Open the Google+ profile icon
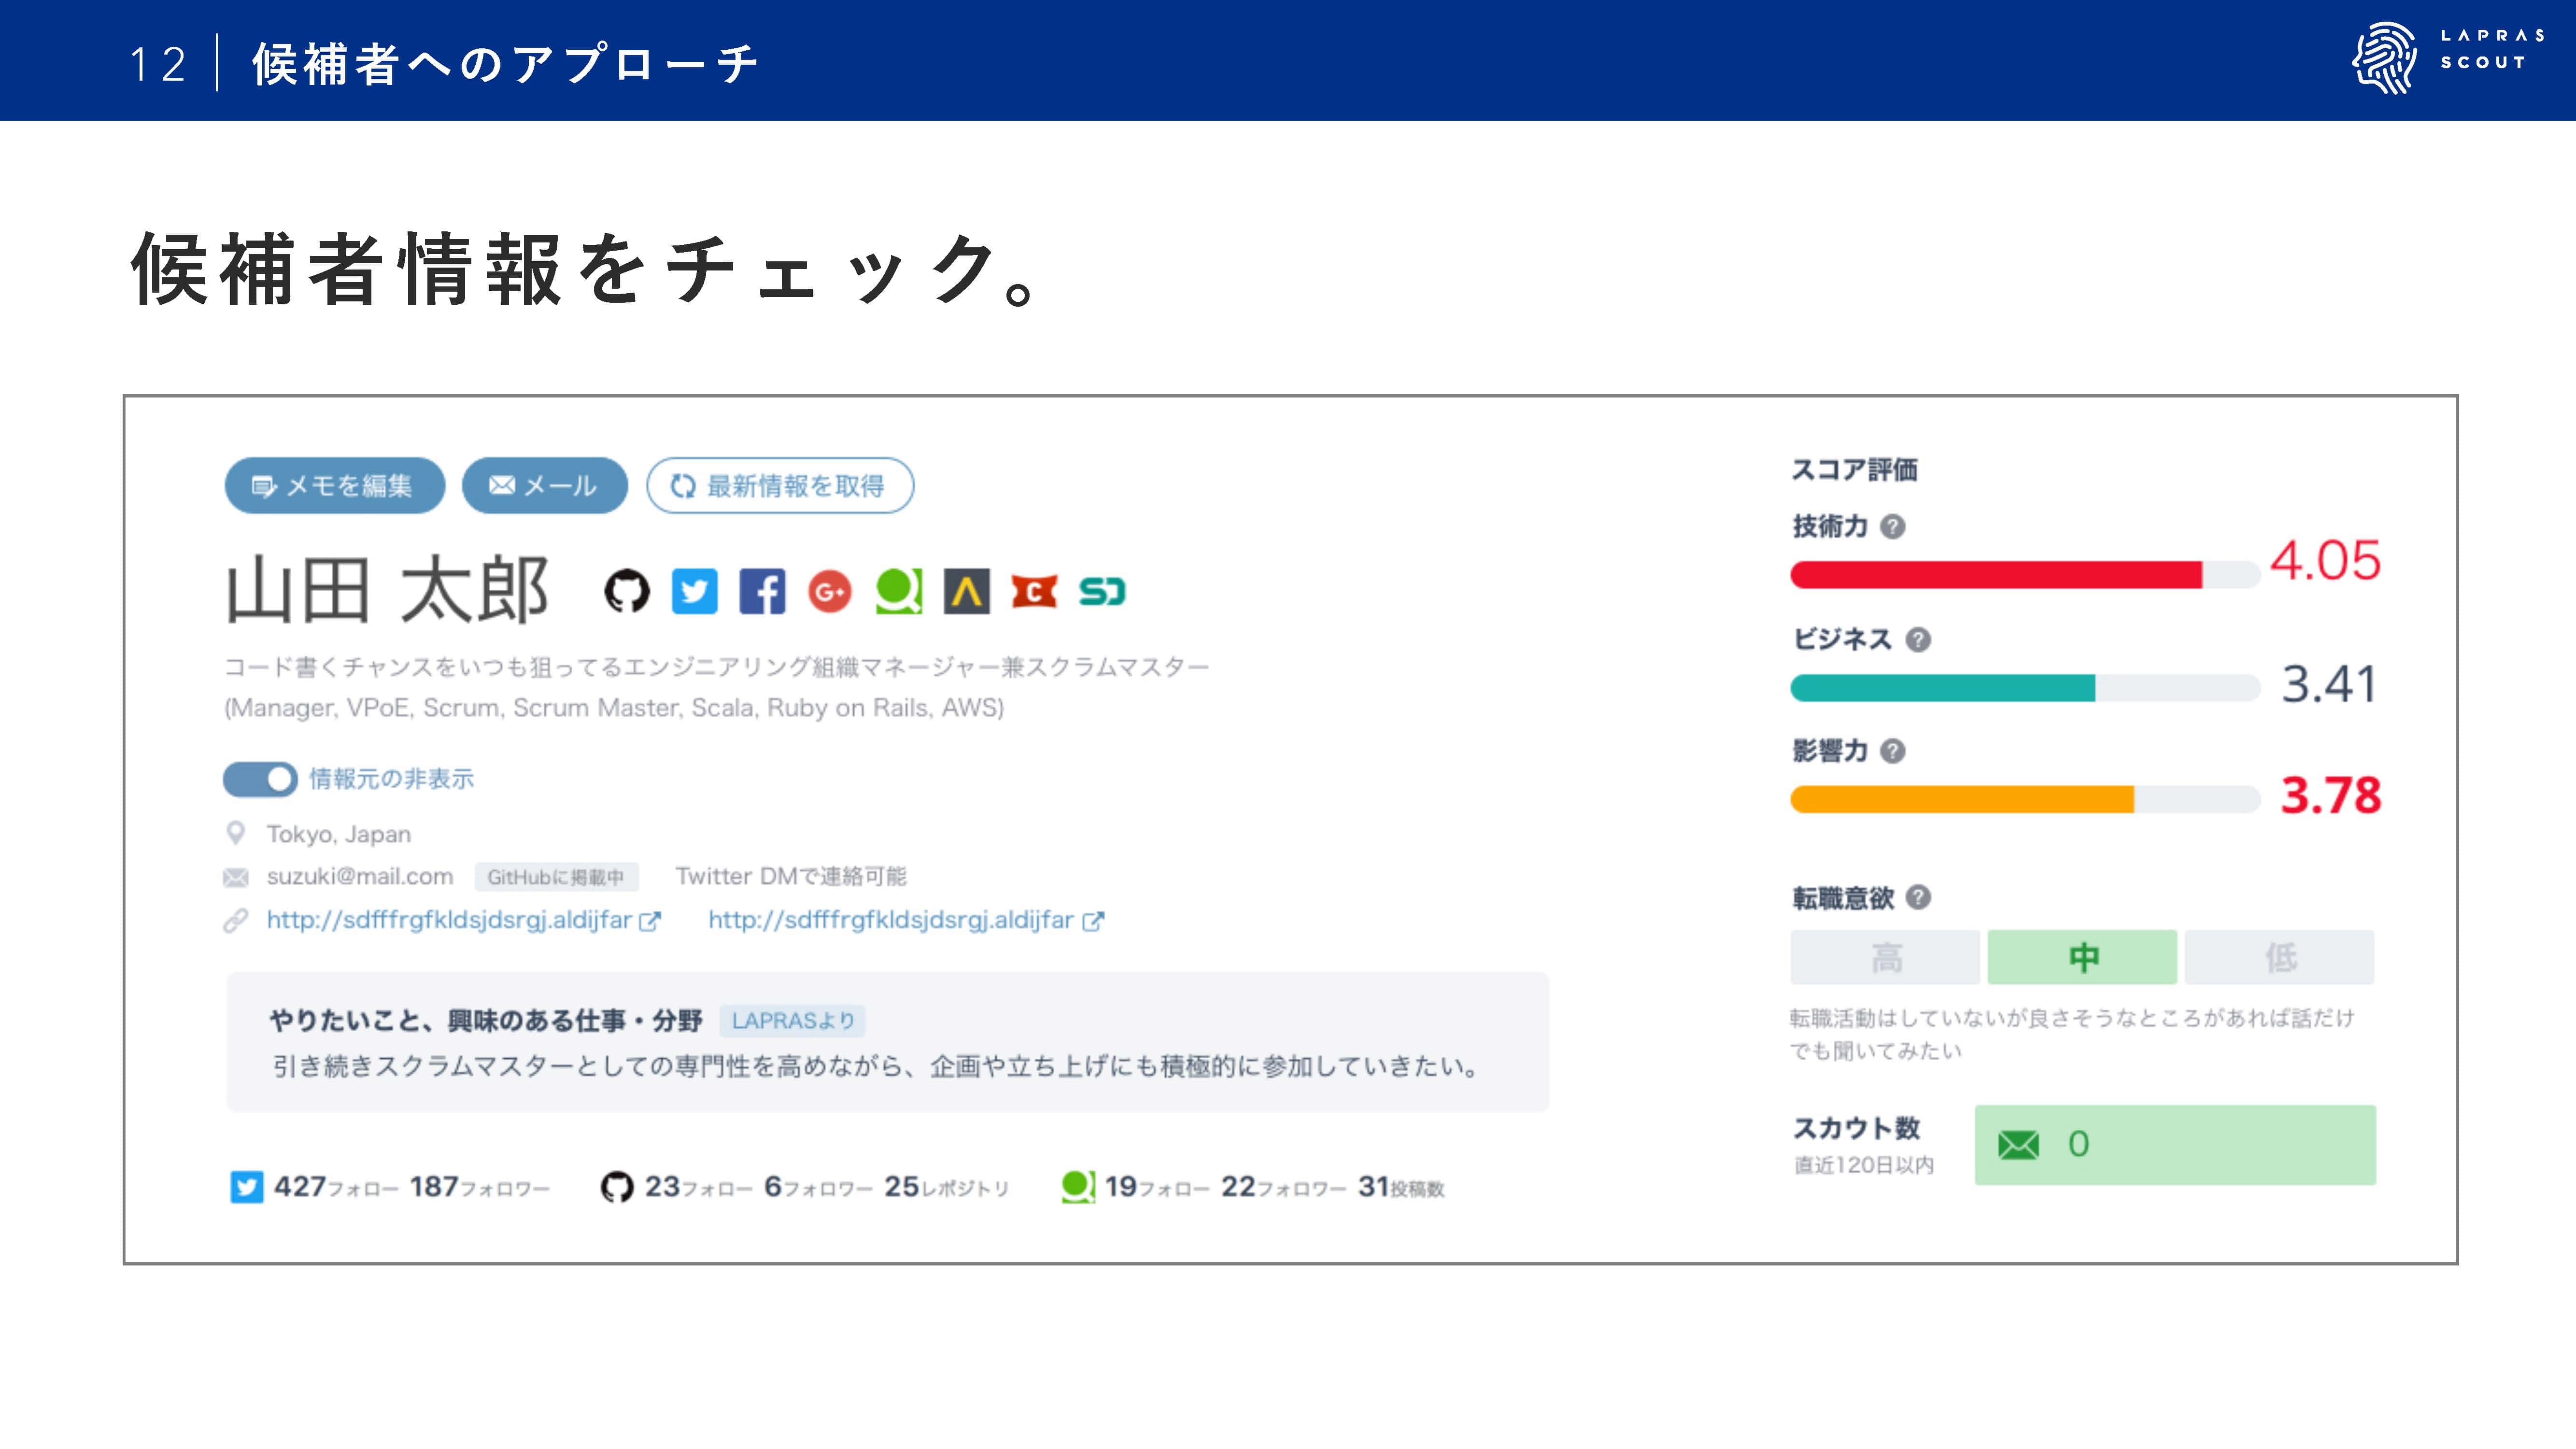Screen dimensions: 2576x1449 click(830, 592)
